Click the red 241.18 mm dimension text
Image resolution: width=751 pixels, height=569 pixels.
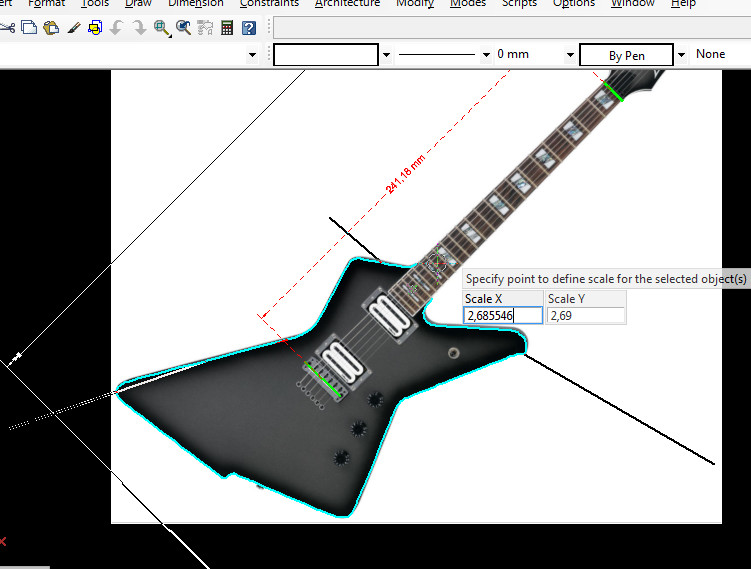[405, 174]
